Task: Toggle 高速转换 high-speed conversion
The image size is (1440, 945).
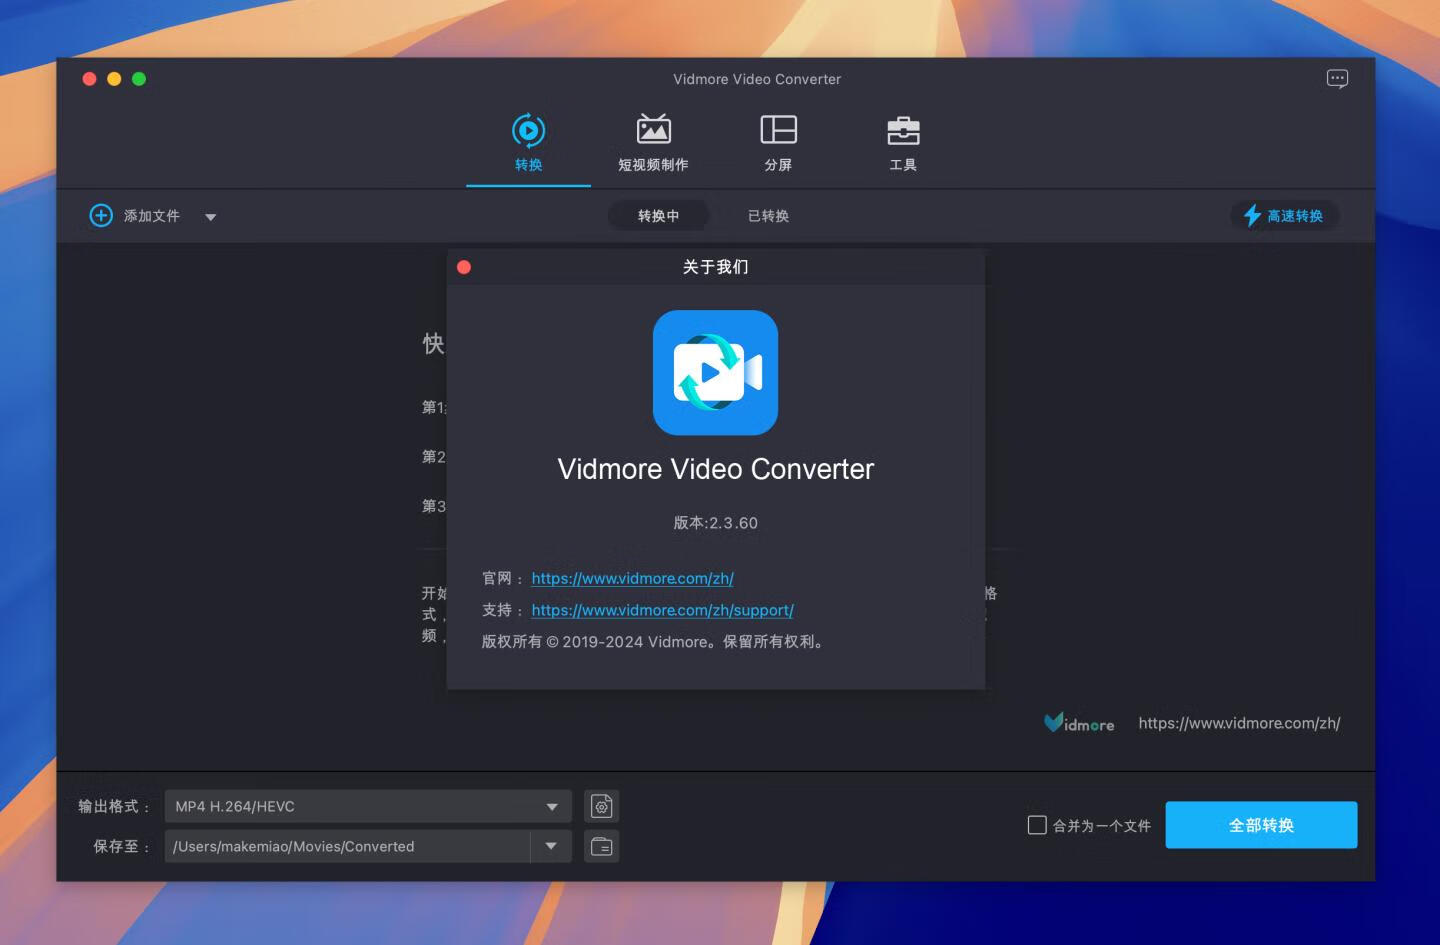Action: click(x=1284, y=215)
